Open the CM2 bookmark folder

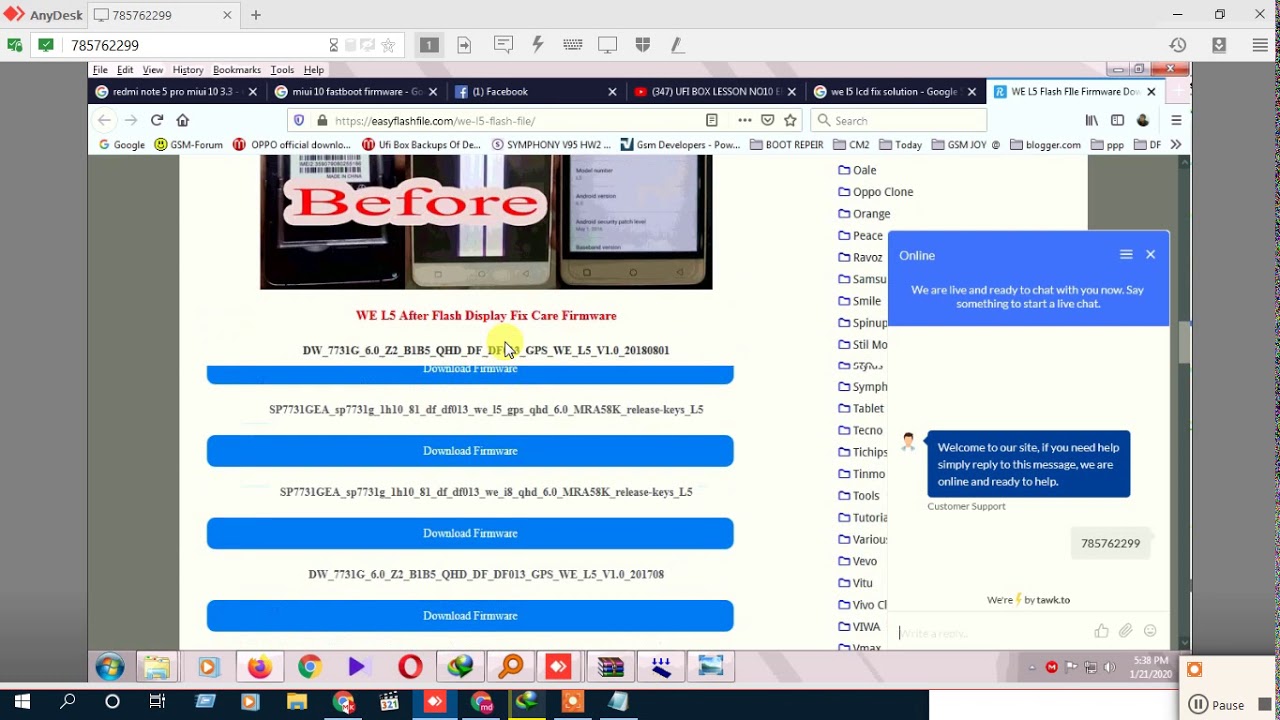point(850,144)
